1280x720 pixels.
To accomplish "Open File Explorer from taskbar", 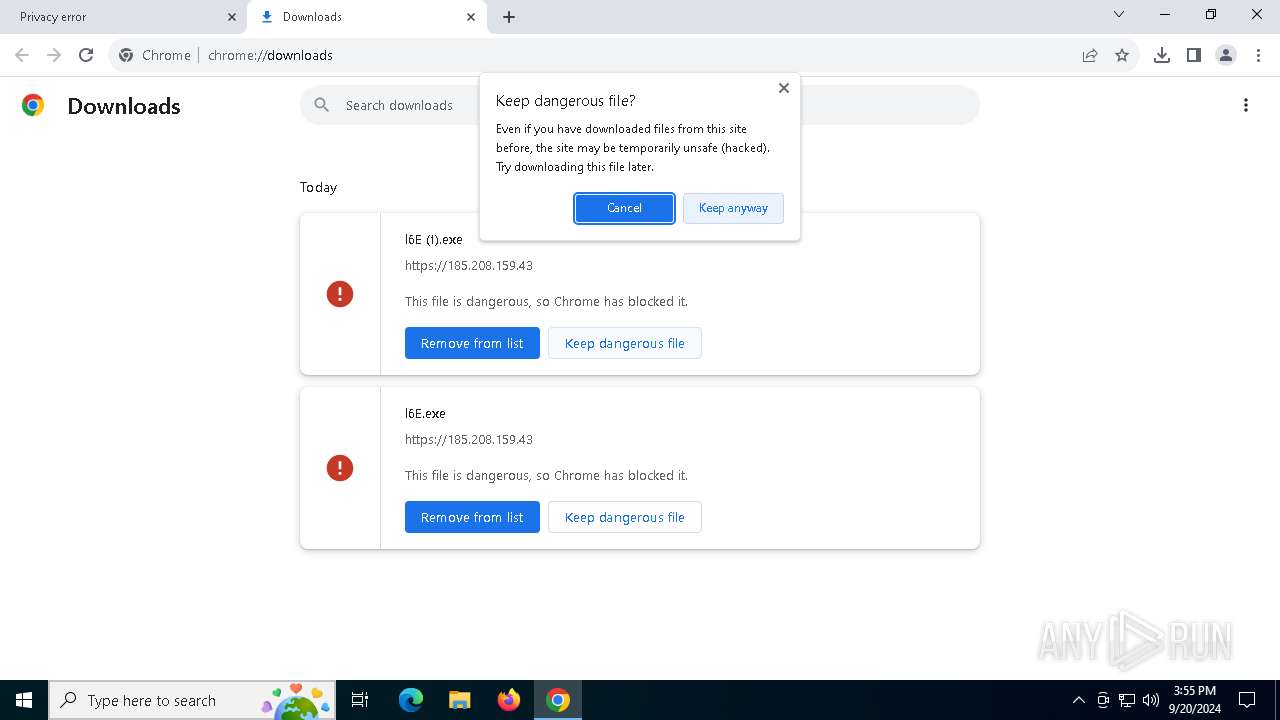I will pos(460,700).
